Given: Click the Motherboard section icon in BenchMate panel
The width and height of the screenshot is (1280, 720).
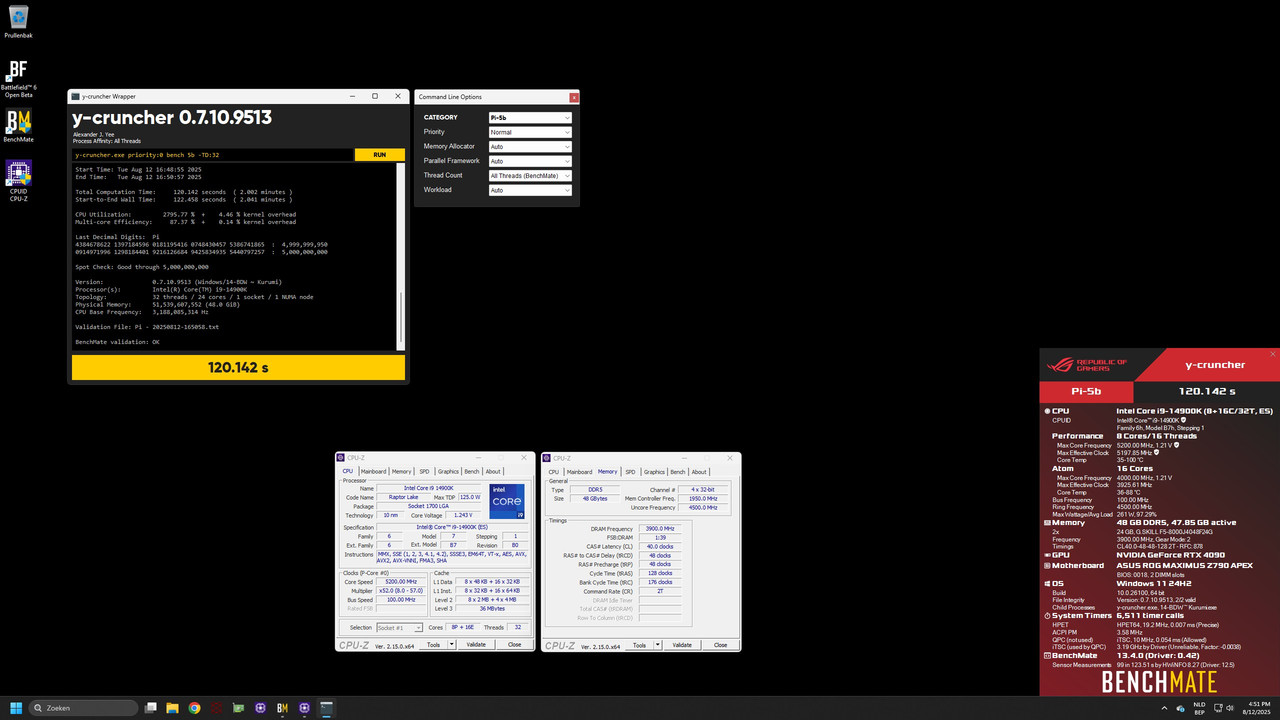Looking at the screenshot, I should point(1047,565).
